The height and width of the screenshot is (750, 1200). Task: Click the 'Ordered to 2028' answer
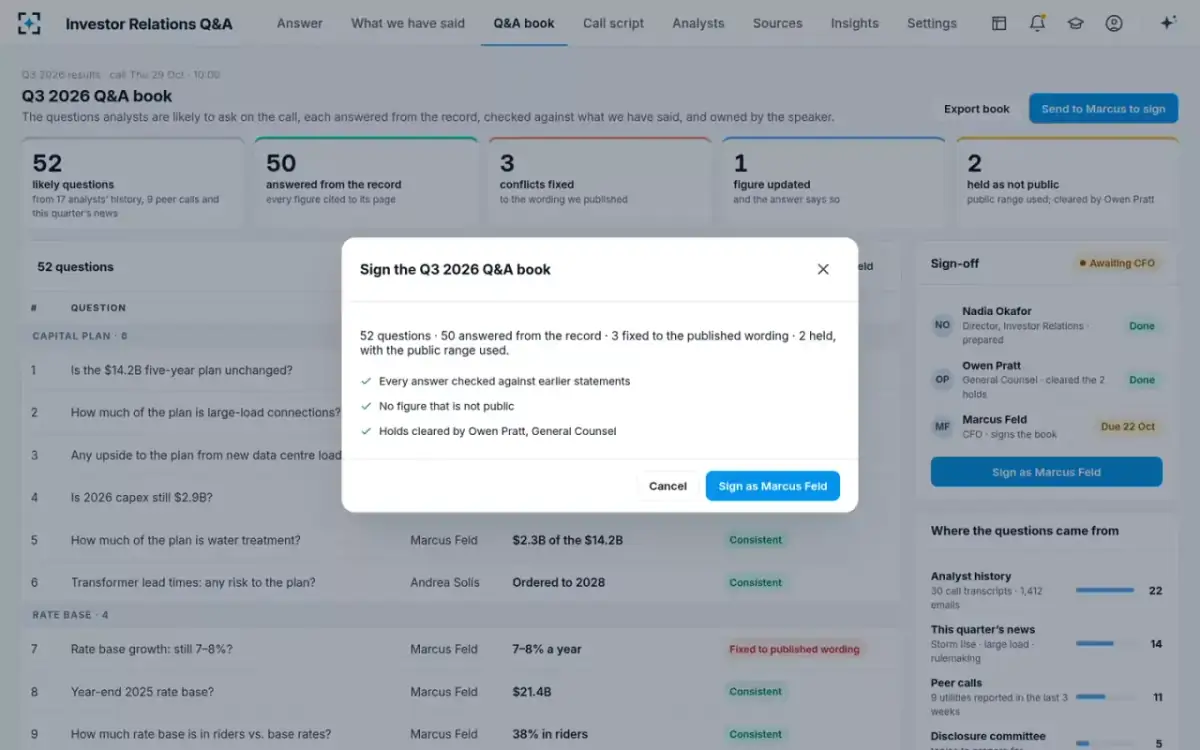tap(559, 582)
